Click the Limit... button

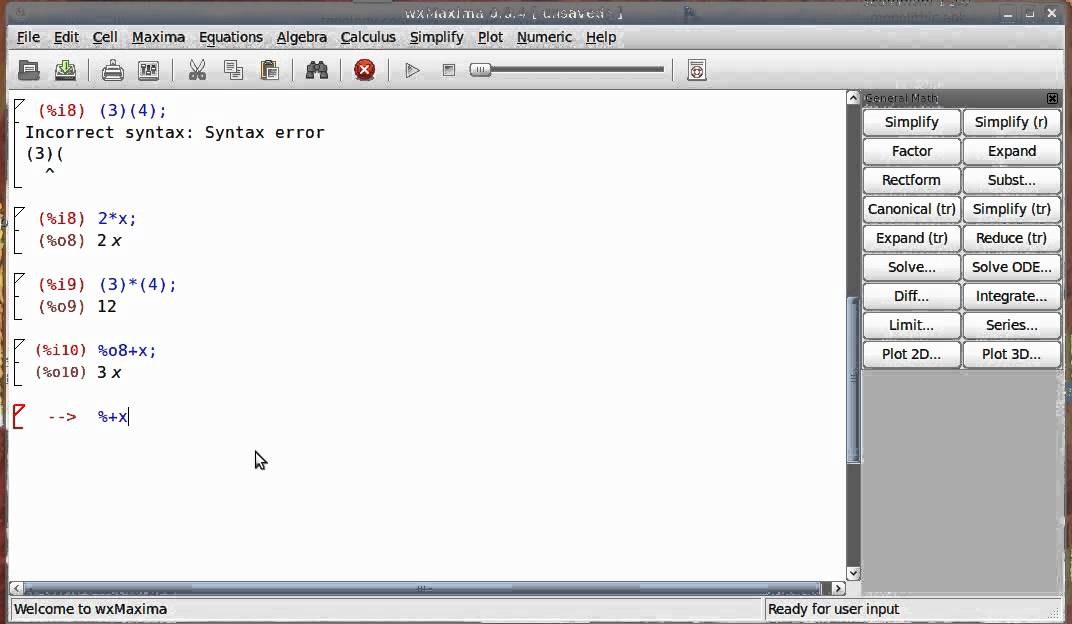tap(911, 325)
